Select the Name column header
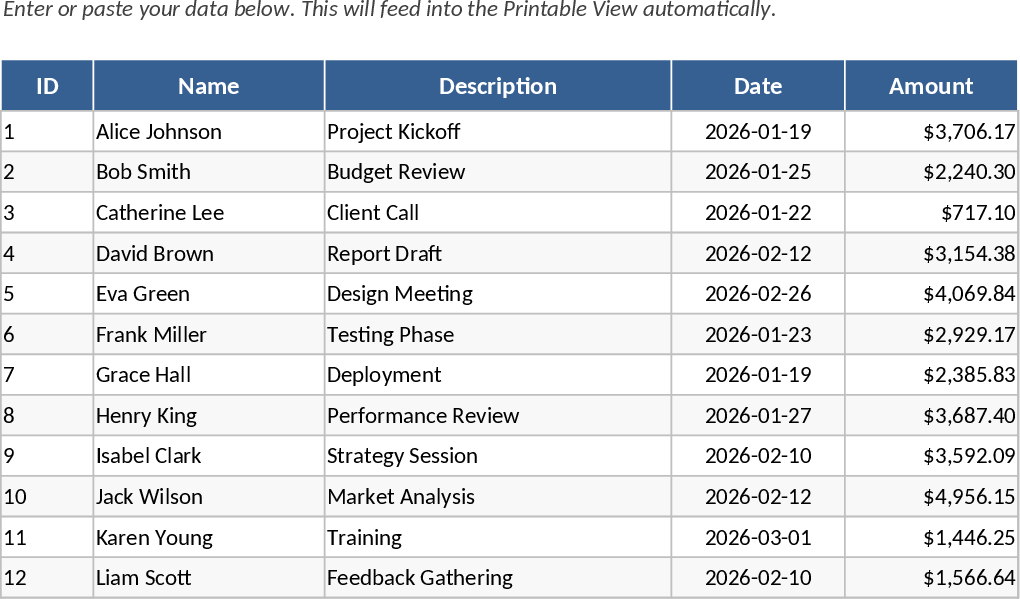This screenshot has height=599, width=1020. pos(208,86)
